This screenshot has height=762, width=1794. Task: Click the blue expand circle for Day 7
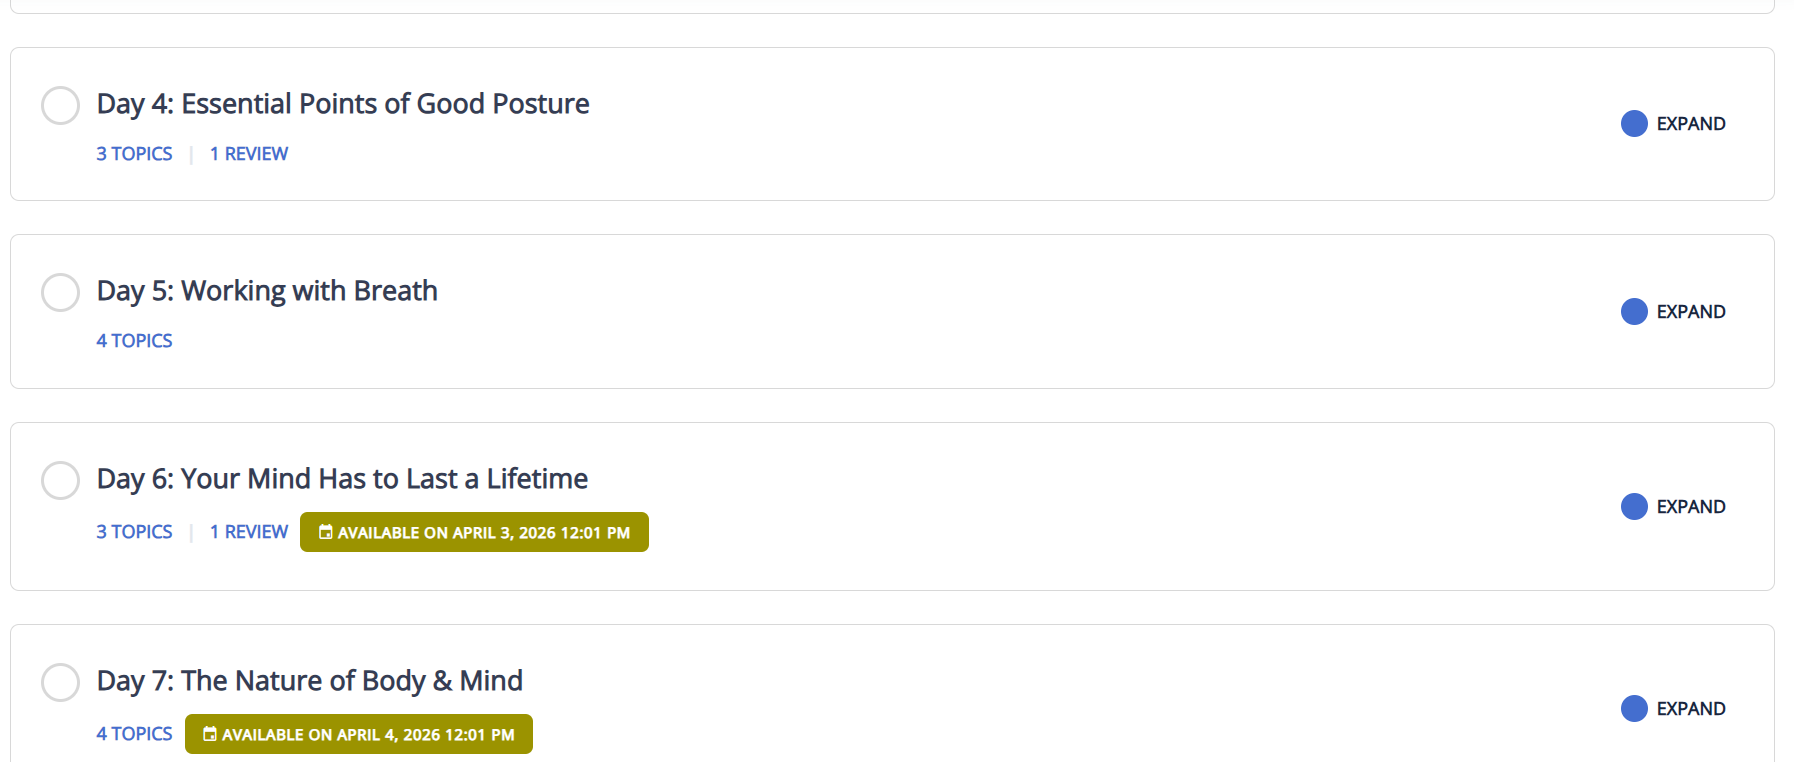[x=1634, y=708]
